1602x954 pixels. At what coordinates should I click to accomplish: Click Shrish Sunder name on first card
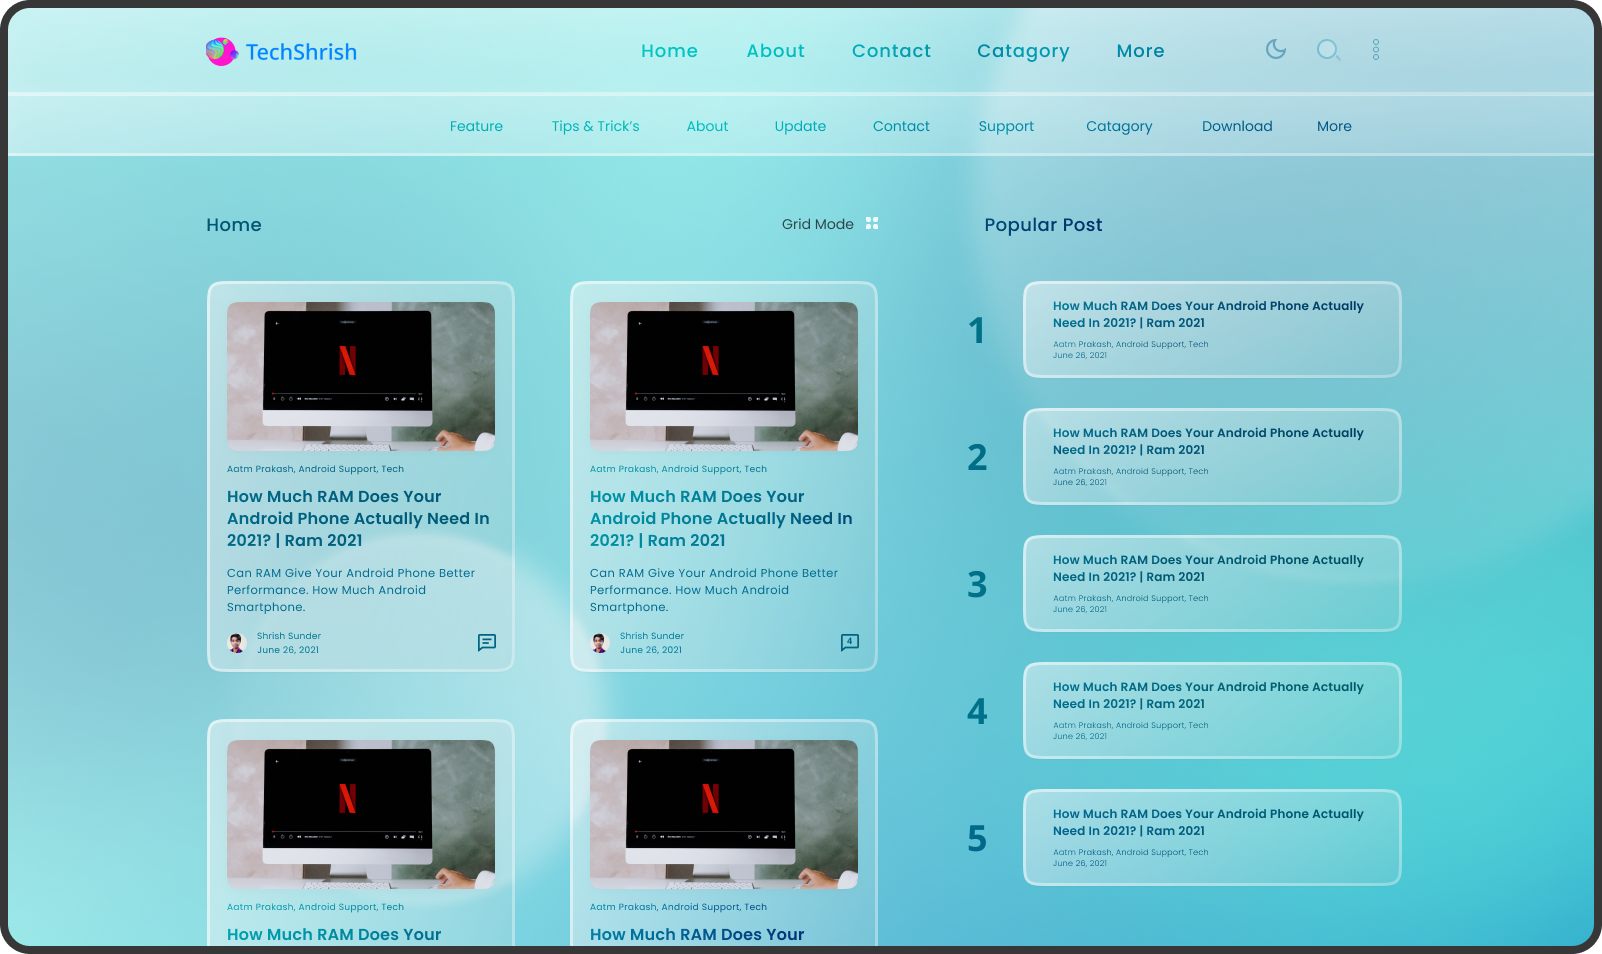(289, 636)
